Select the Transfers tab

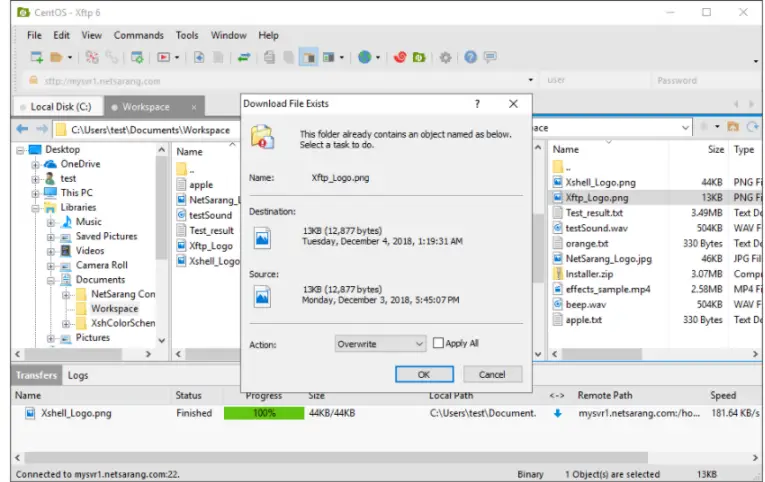(36, 375)
